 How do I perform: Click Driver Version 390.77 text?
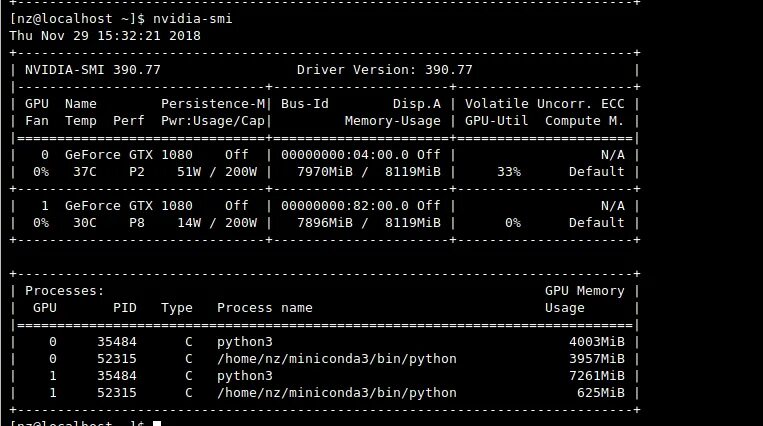point(384,70)
